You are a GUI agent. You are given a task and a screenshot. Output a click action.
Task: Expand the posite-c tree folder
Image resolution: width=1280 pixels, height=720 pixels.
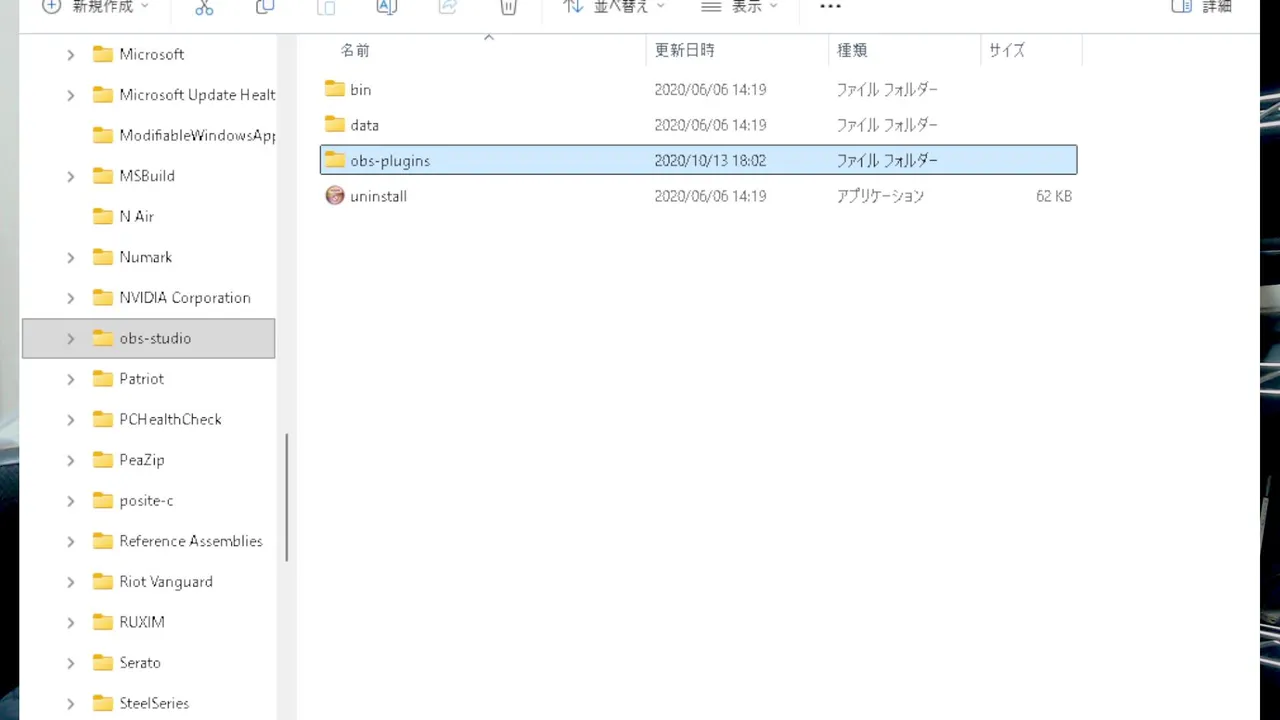(x=70, y=501)
